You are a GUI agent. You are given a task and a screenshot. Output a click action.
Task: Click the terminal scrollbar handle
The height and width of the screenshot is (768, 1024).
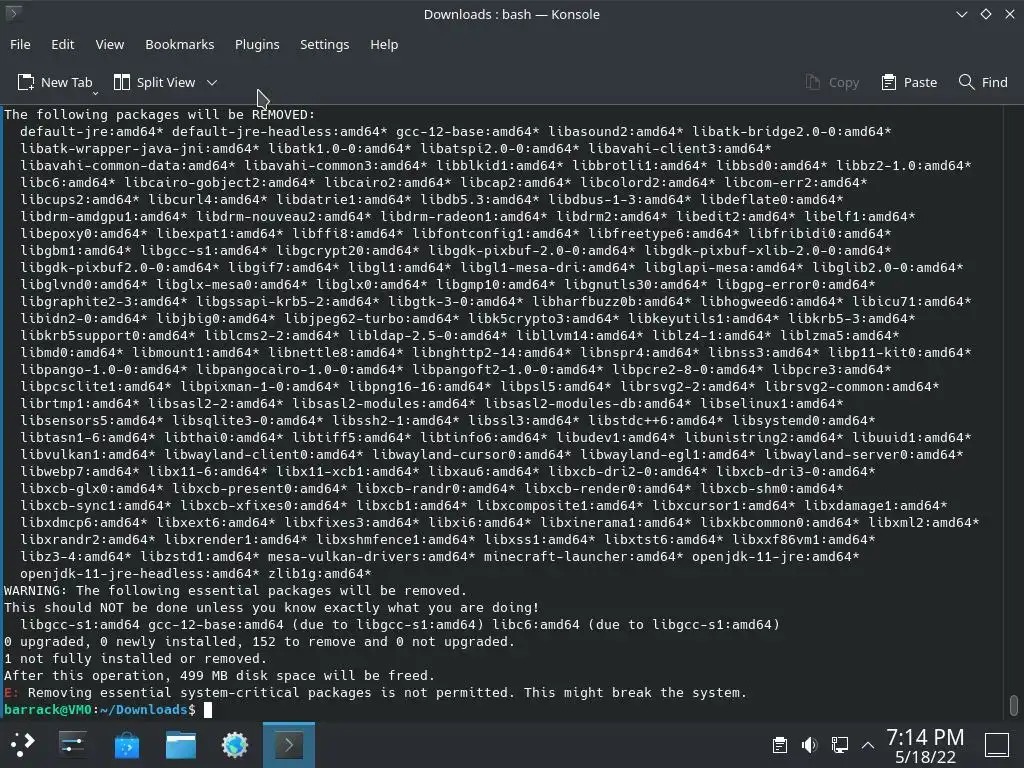tap(1014, 705)
